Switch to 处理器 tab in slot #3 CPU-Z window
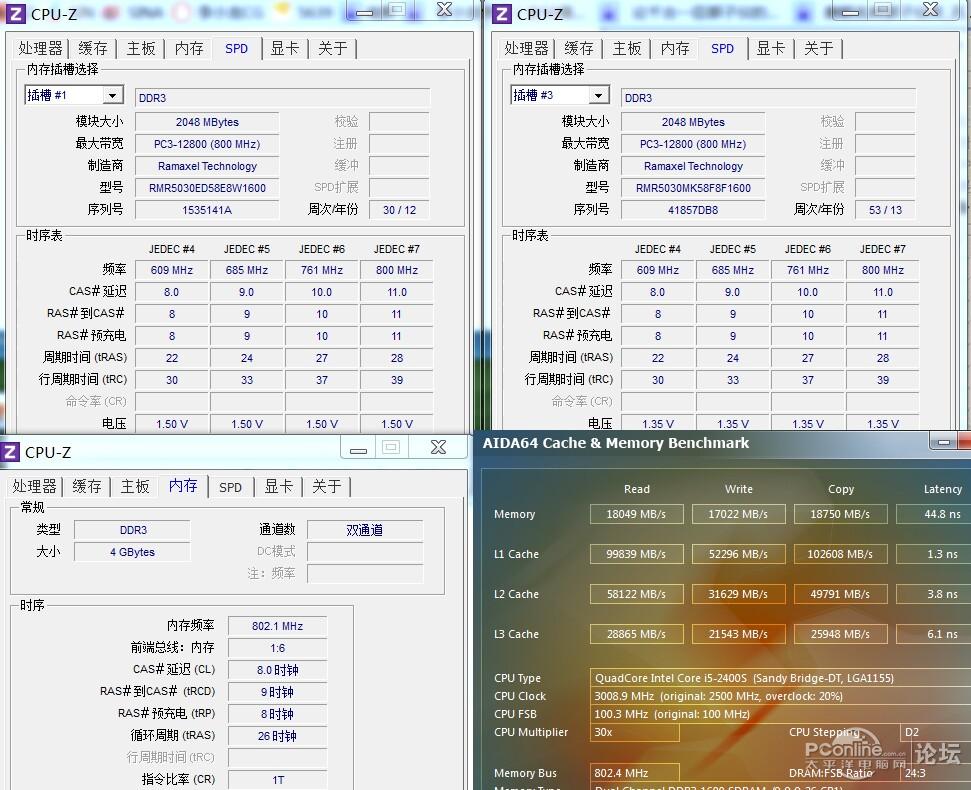 [x=526, y=48]
